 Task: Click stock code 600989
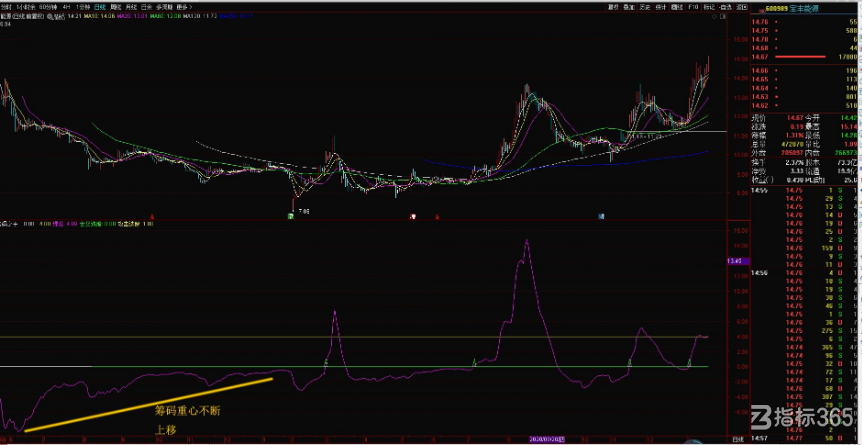776,8
